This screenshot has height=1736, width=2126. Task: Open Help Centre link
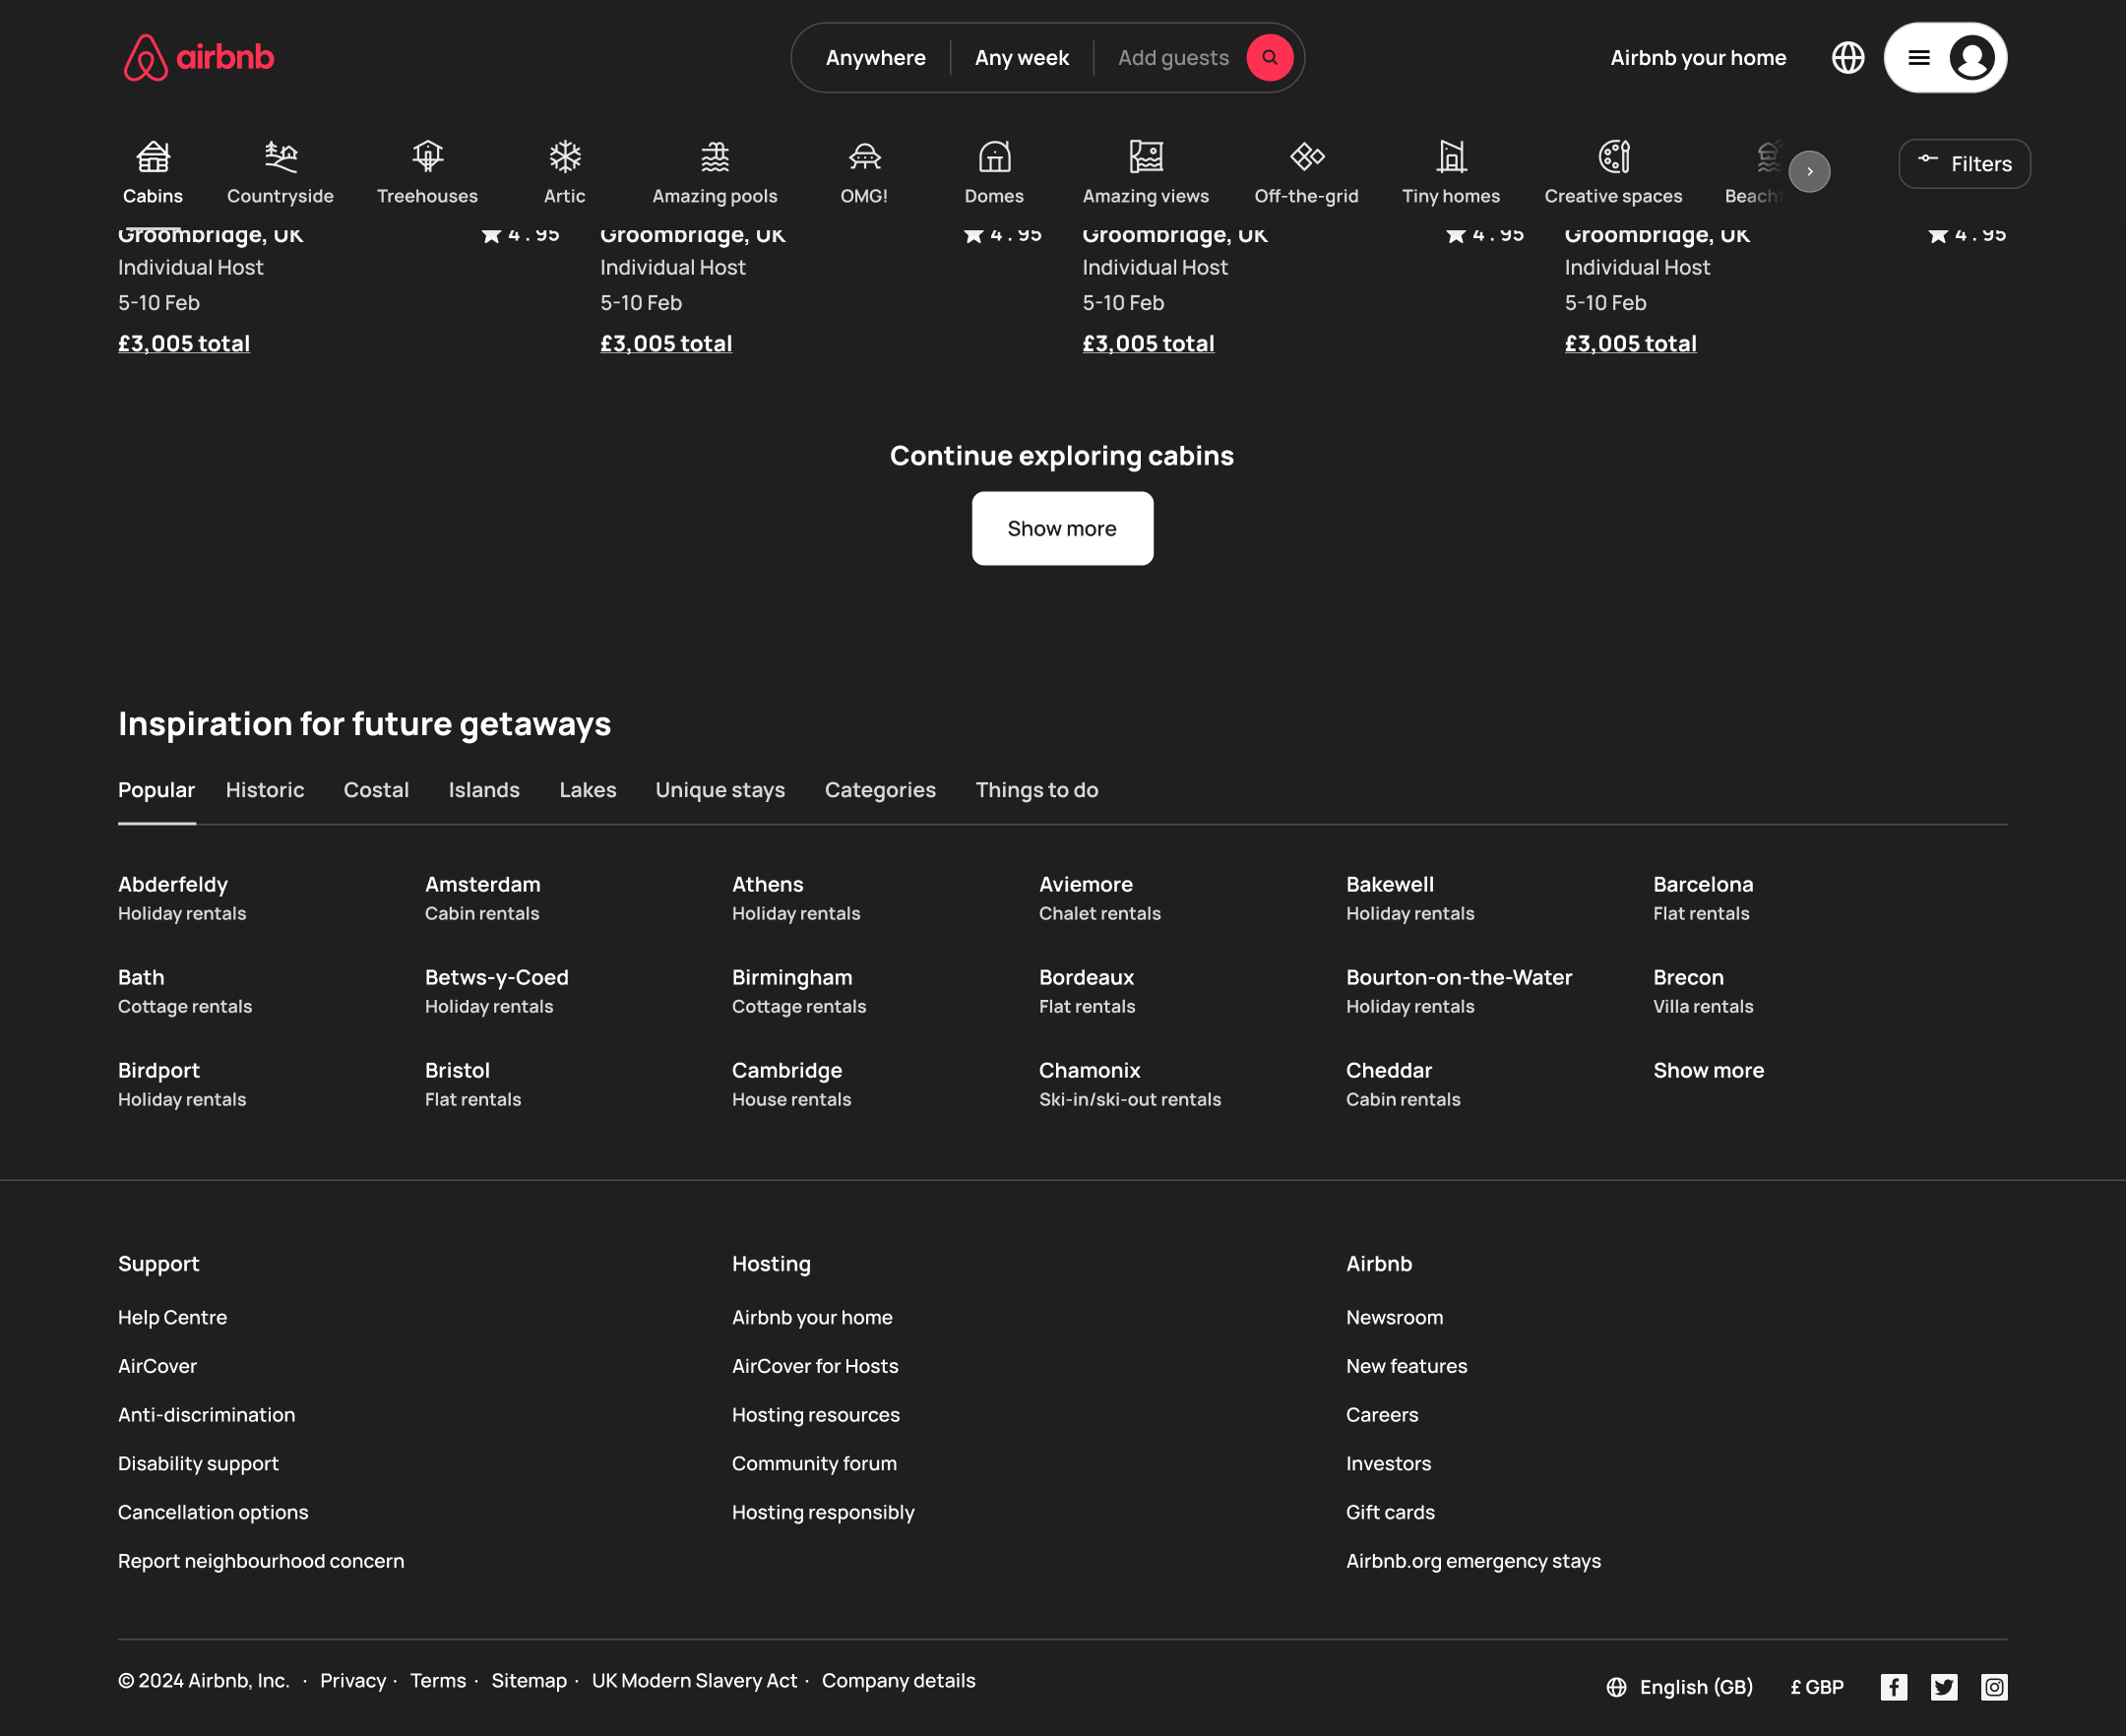point(172,1317)
